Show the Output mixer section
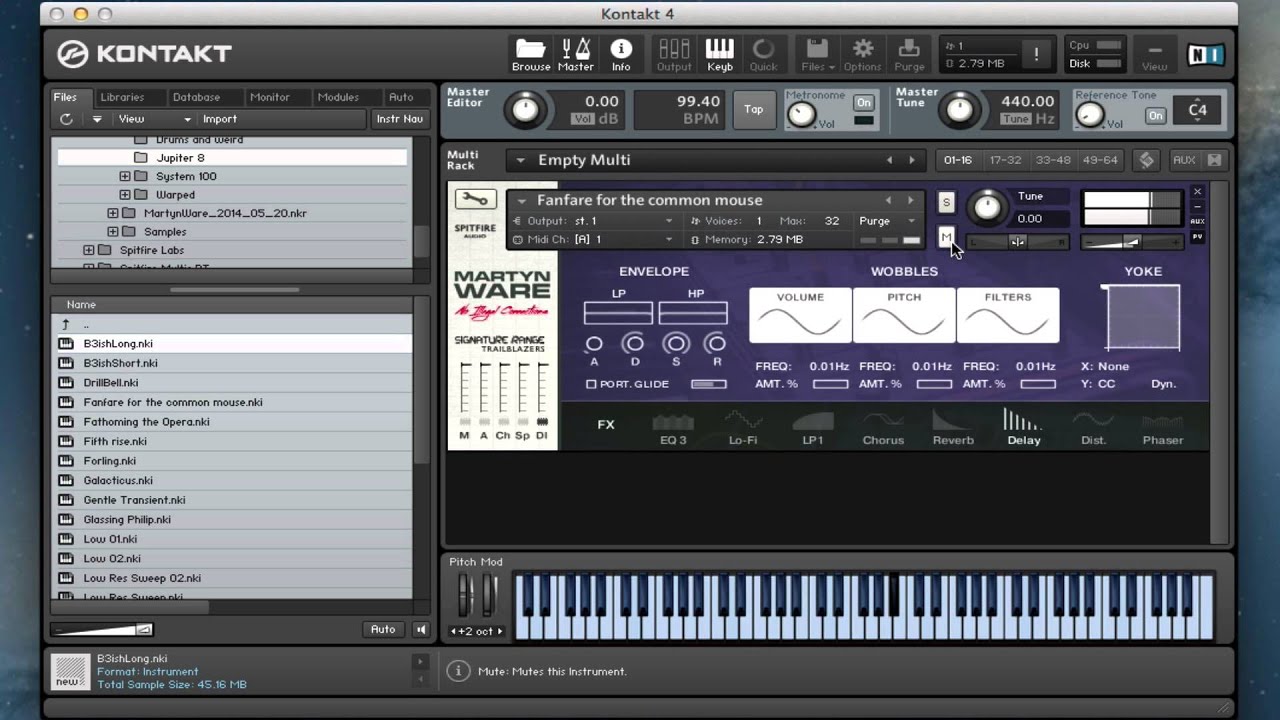 point(674,54)
